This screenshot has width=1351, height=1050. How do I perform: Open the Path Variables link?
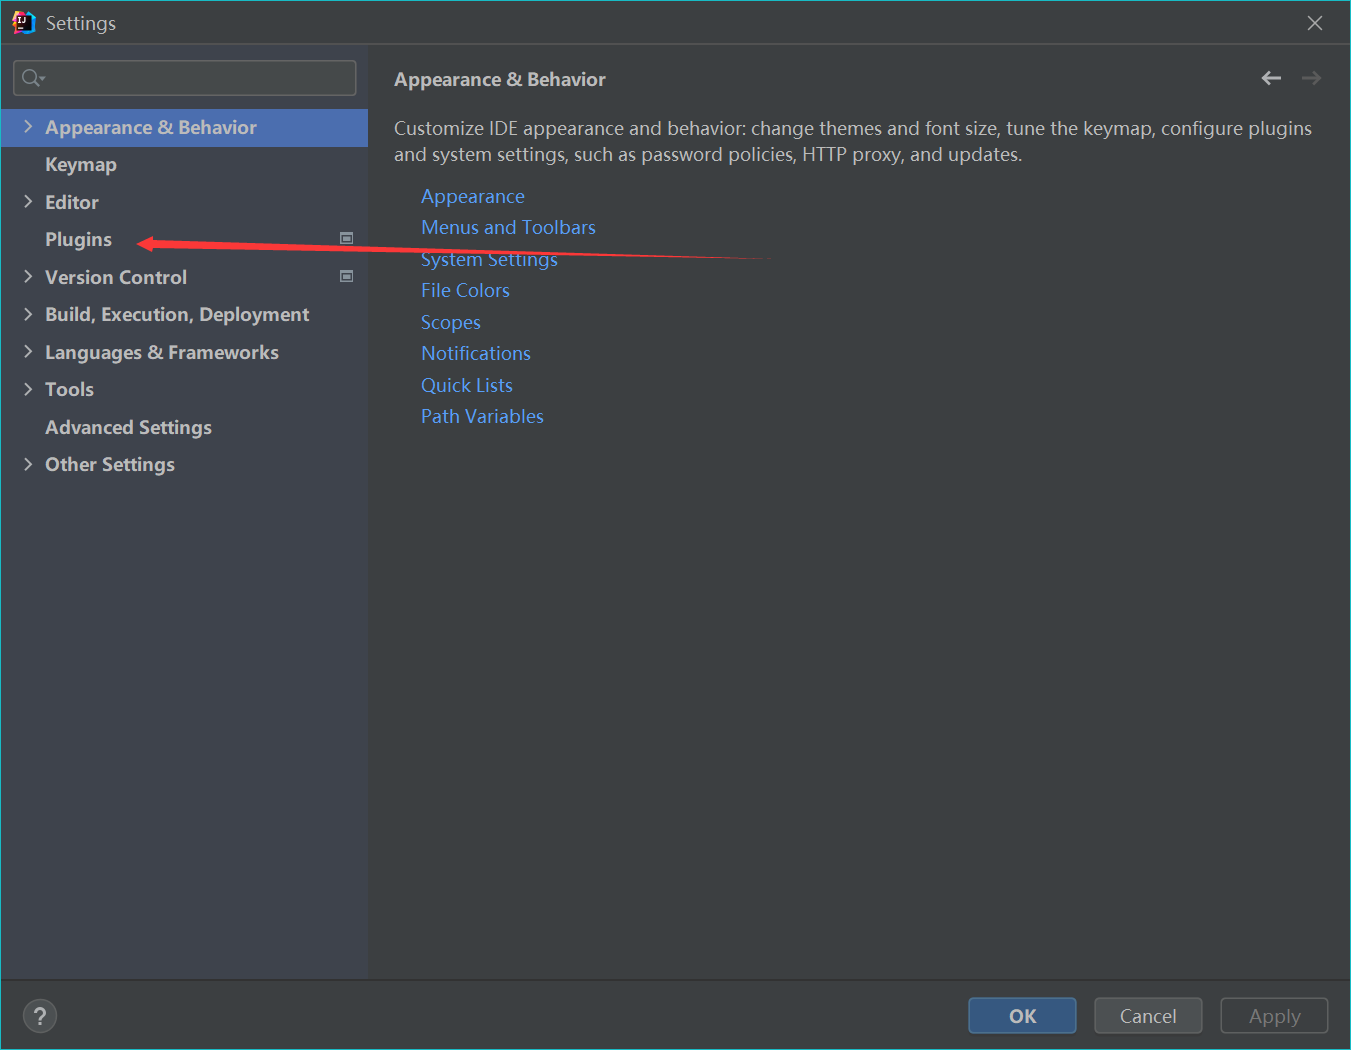482,416
